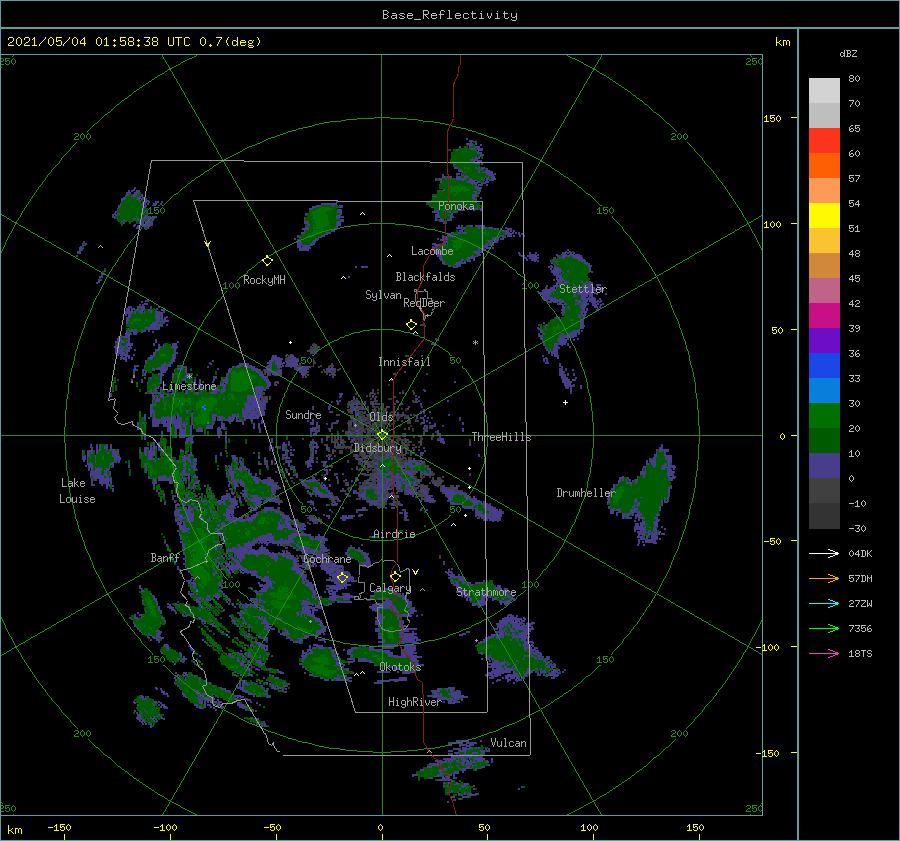Click the green 7356 arrow icon
Image resolution: width=900 pixels, height=841 pixels.
[x=824, y=629]
